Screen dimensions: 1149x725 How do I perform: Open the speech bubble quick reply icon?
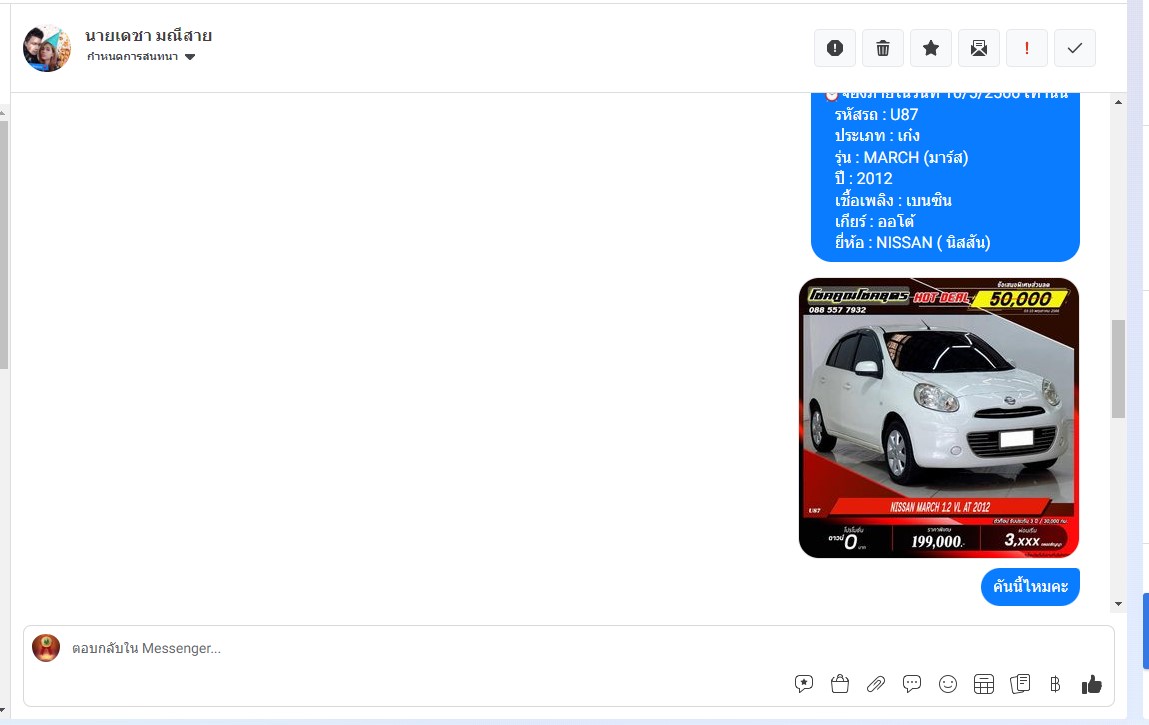coord(912,684)
